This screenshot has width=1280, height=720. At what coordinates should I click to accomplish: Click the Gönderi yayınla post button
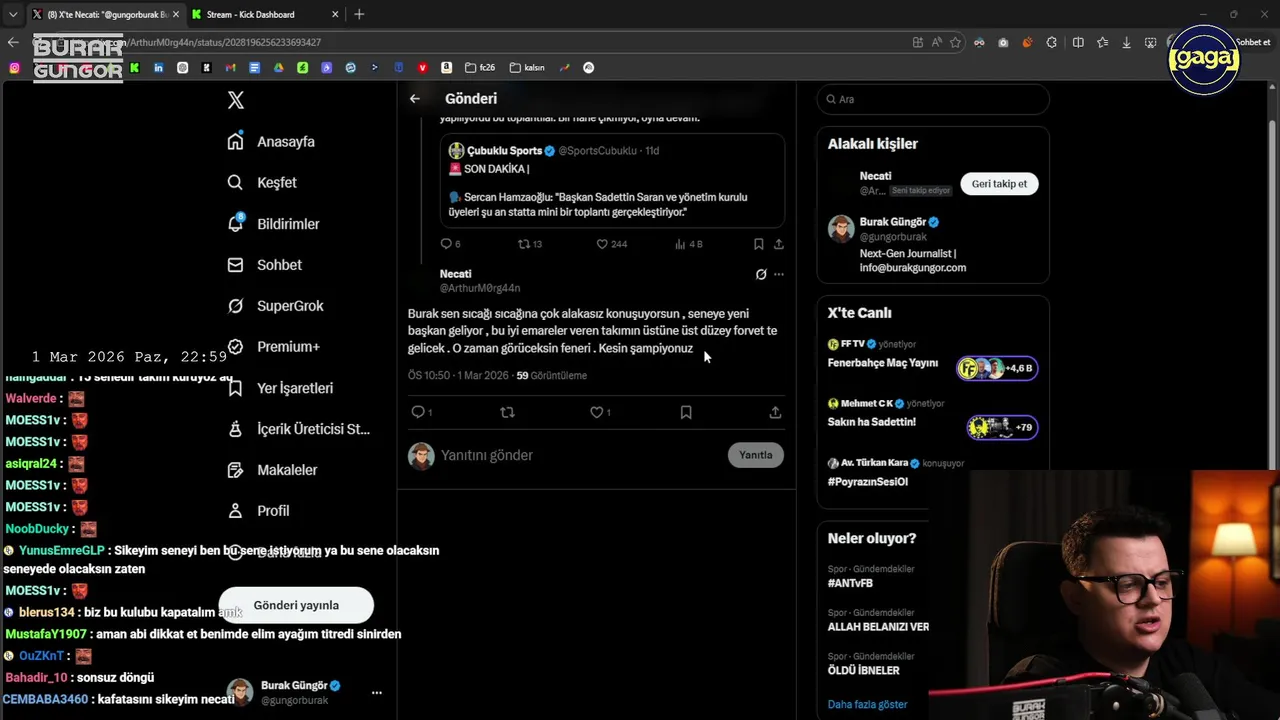coord(296,605)
